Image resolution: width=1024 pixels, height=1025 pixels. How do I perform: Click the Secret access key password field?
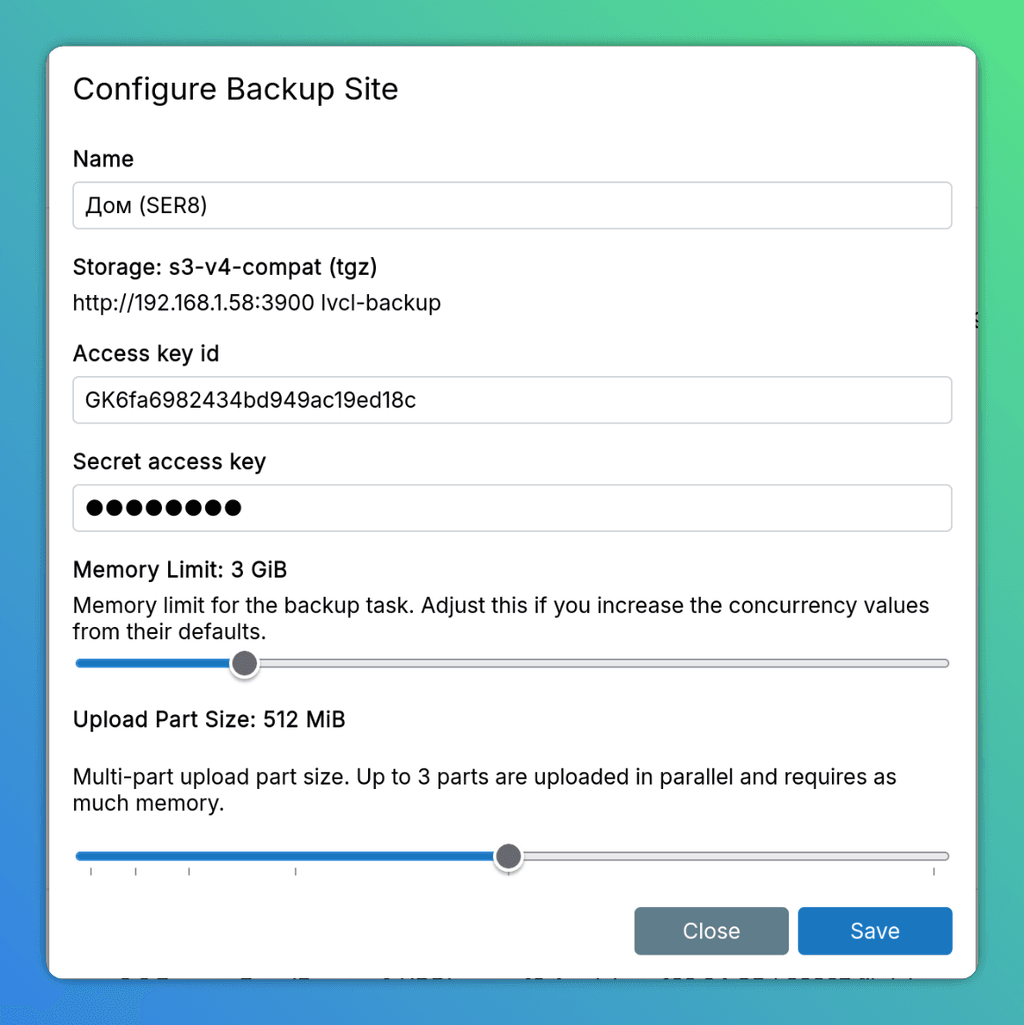(511, 508)
